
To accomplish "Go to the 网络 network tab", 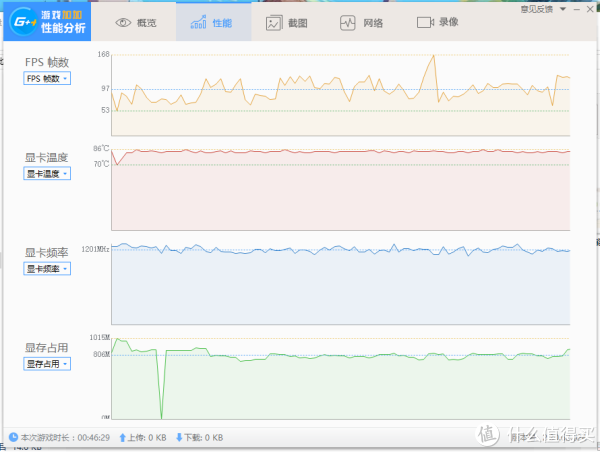I will pyautogui.click(x=362, y=23).
